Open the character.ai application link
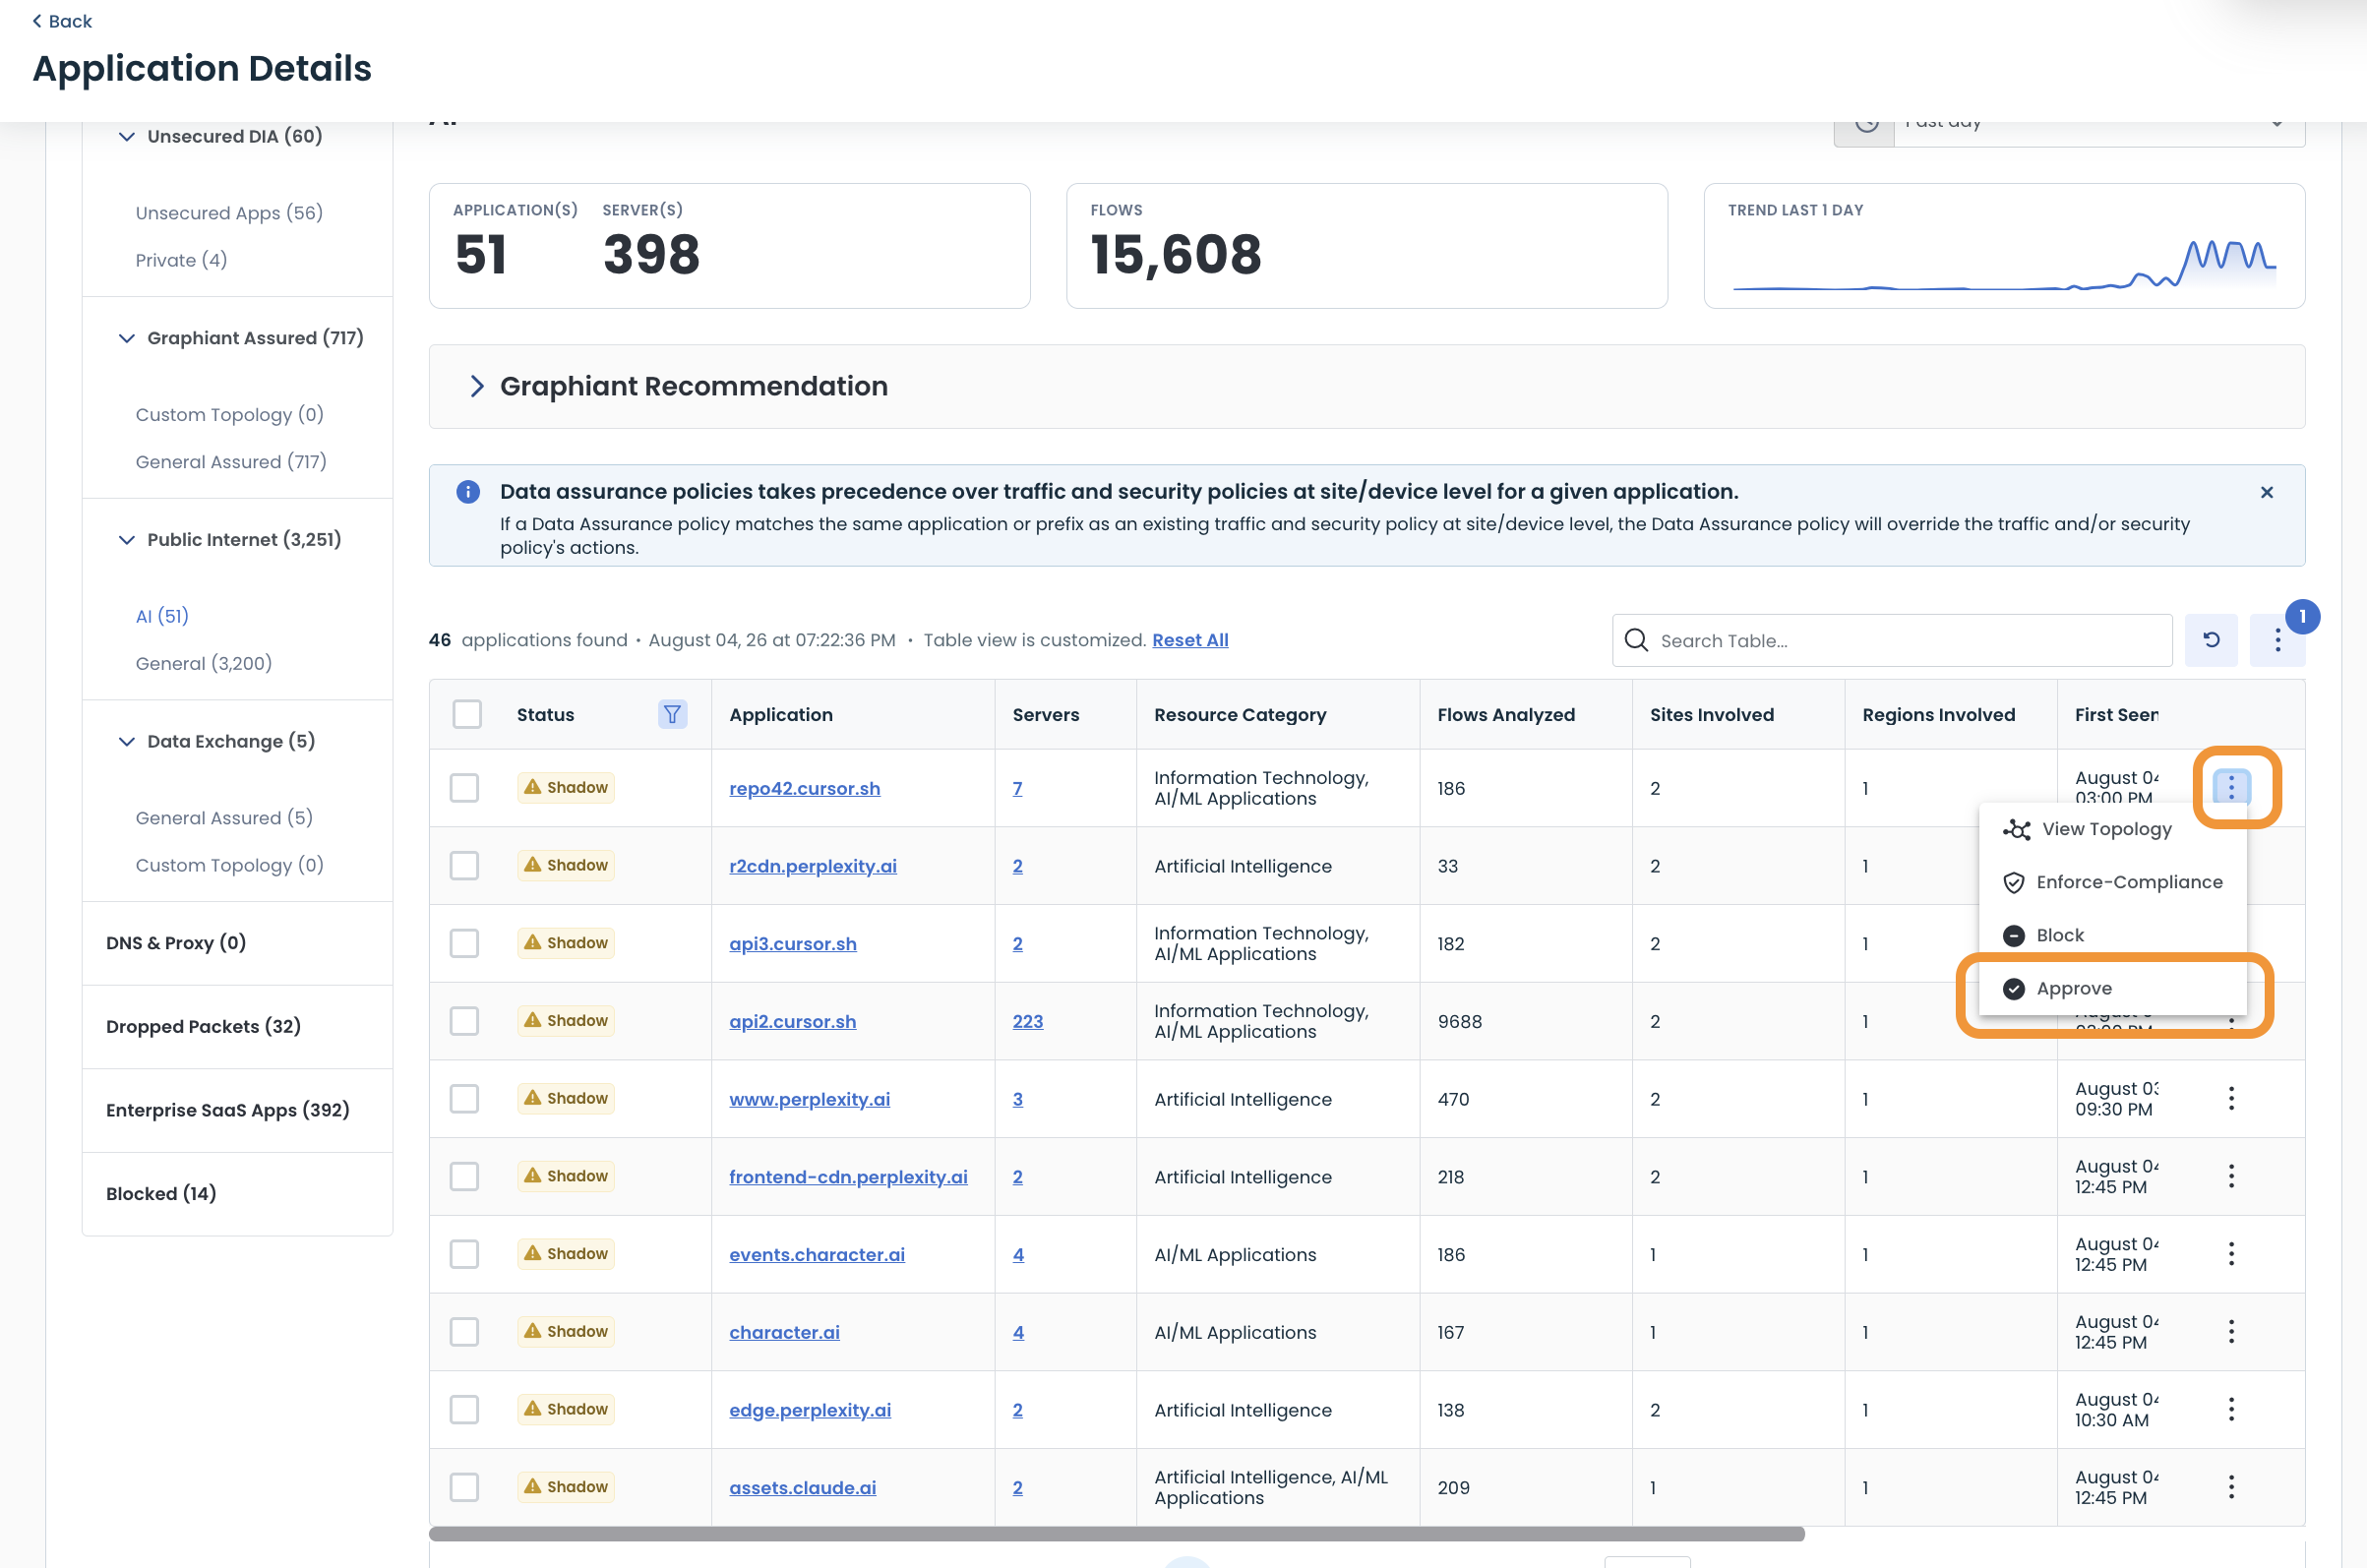Screen dimensions: 2367x1568 point(784,1332)
